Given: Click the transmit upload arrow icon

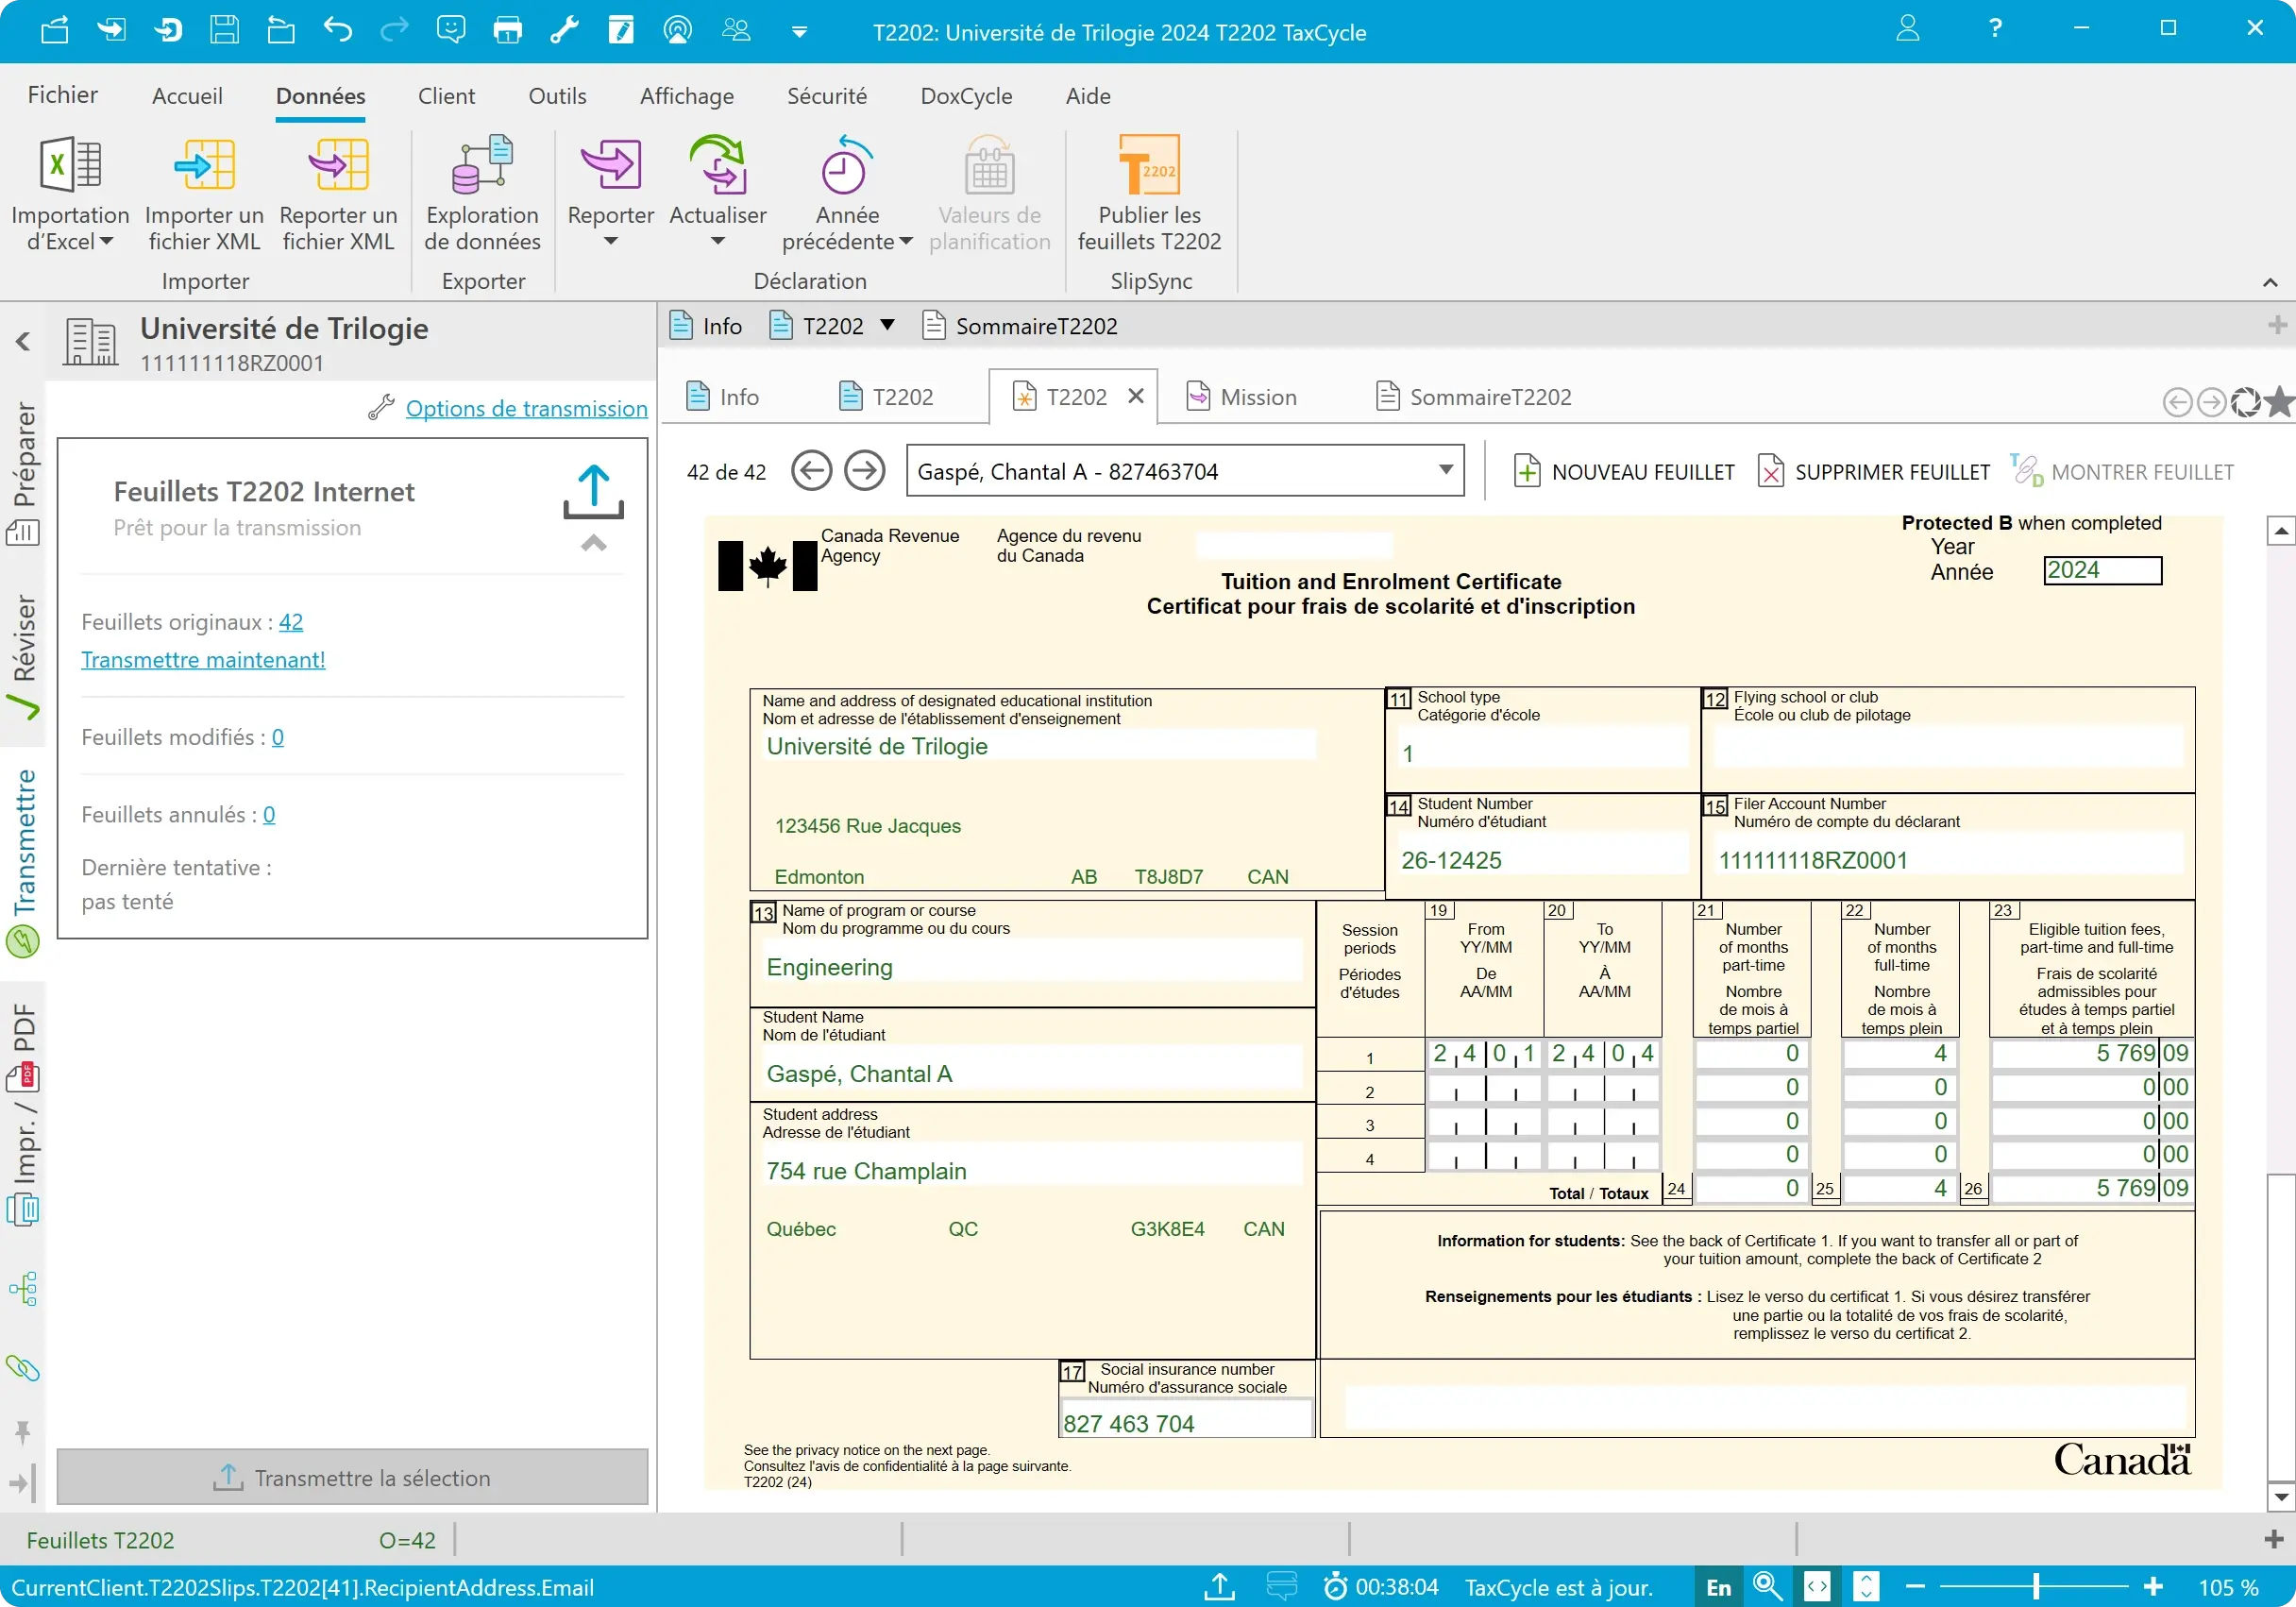Looking at the screenshot, I should [x=593, y=491].
